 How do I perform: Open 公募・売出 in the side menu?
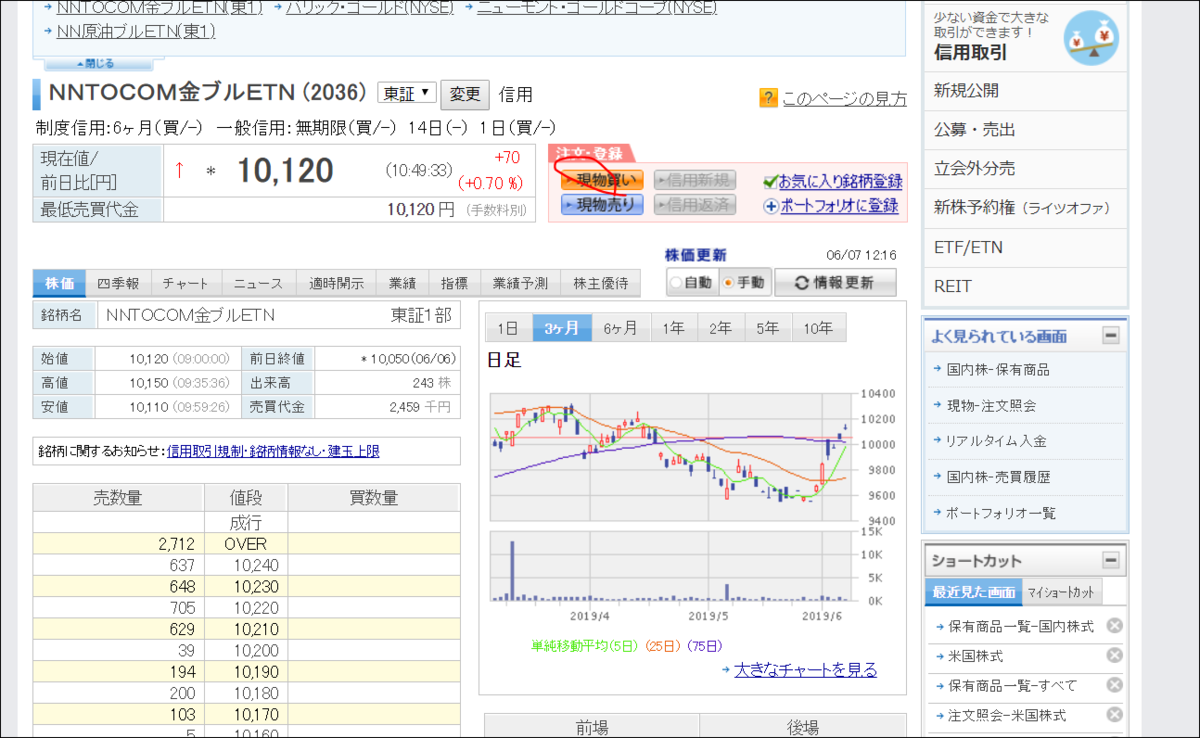pos(1026,130)
